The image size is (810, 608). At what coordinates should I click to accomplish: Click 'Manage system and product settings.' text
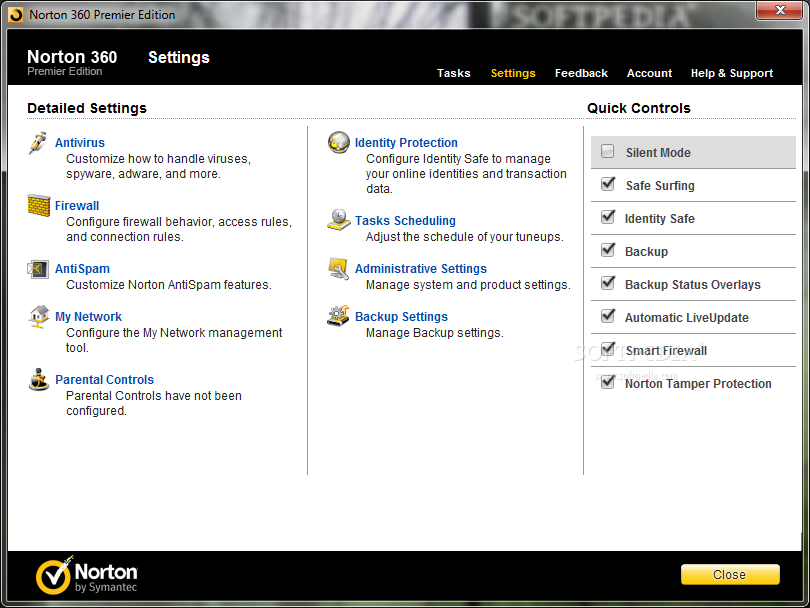[x=468, y=285]
